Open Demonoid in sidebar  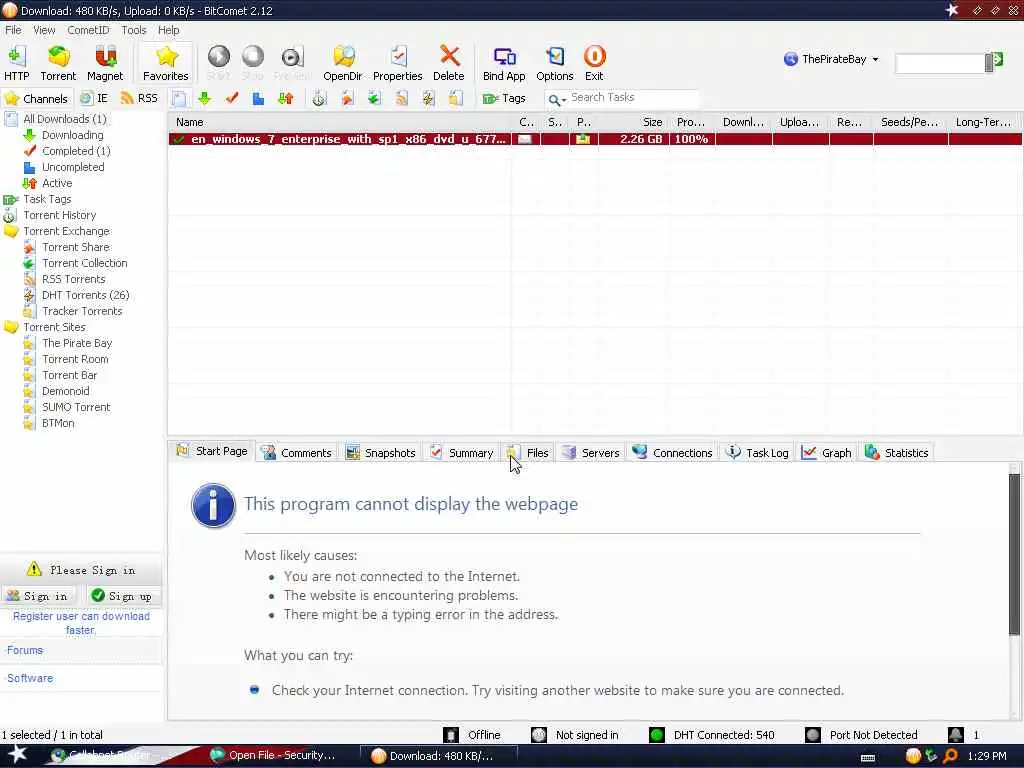point(65,391)
